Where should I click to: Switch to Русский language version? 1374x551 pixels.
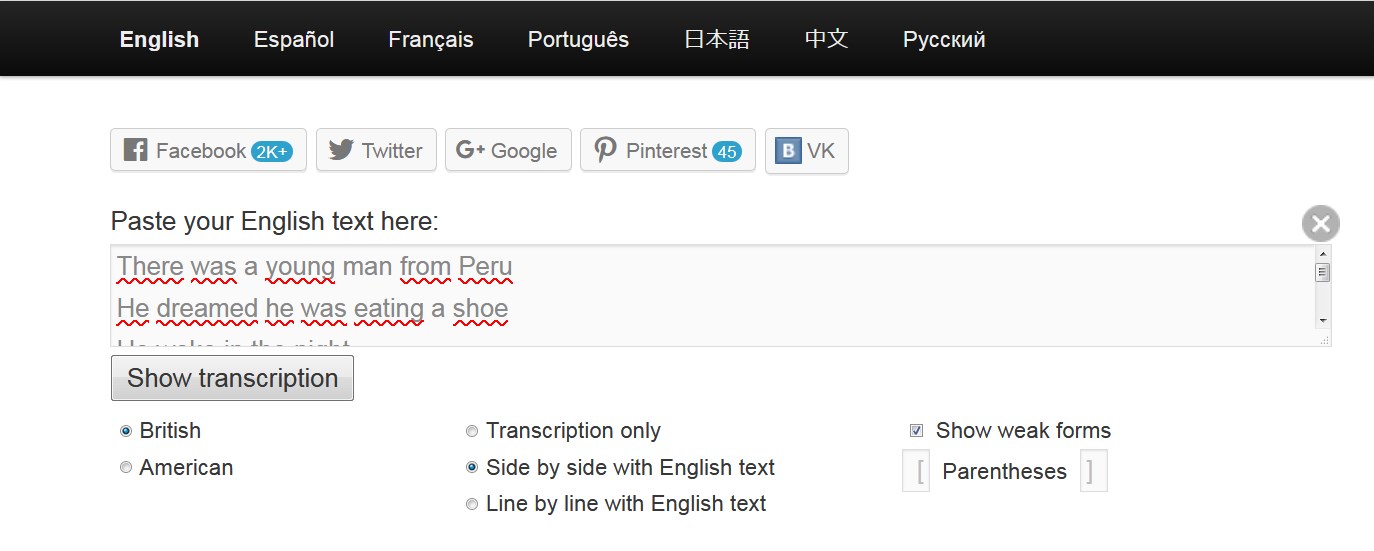click(944, 40)
